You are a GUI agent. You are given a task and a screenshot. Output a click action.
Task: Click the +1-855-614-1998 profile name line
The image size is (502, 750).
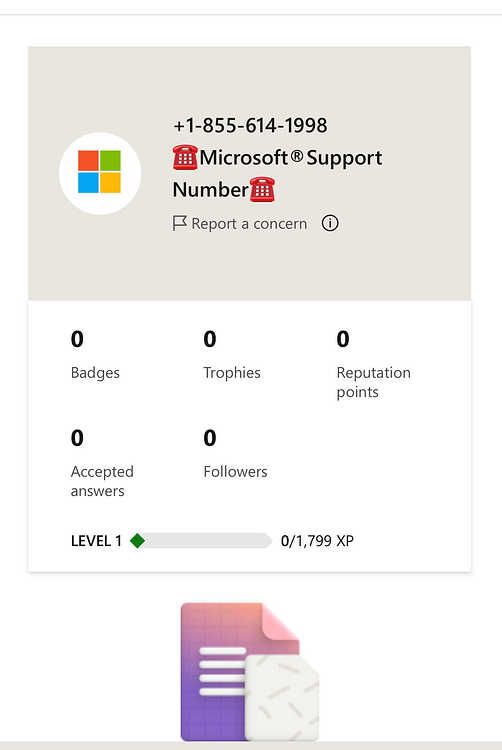click(x=250, y=125)
